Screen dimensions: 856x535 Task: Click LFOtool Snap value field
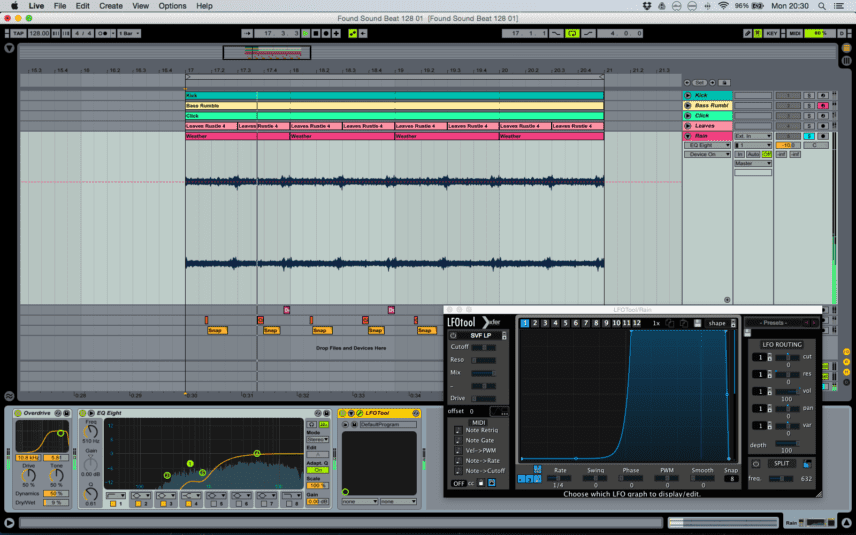[731, 479]
